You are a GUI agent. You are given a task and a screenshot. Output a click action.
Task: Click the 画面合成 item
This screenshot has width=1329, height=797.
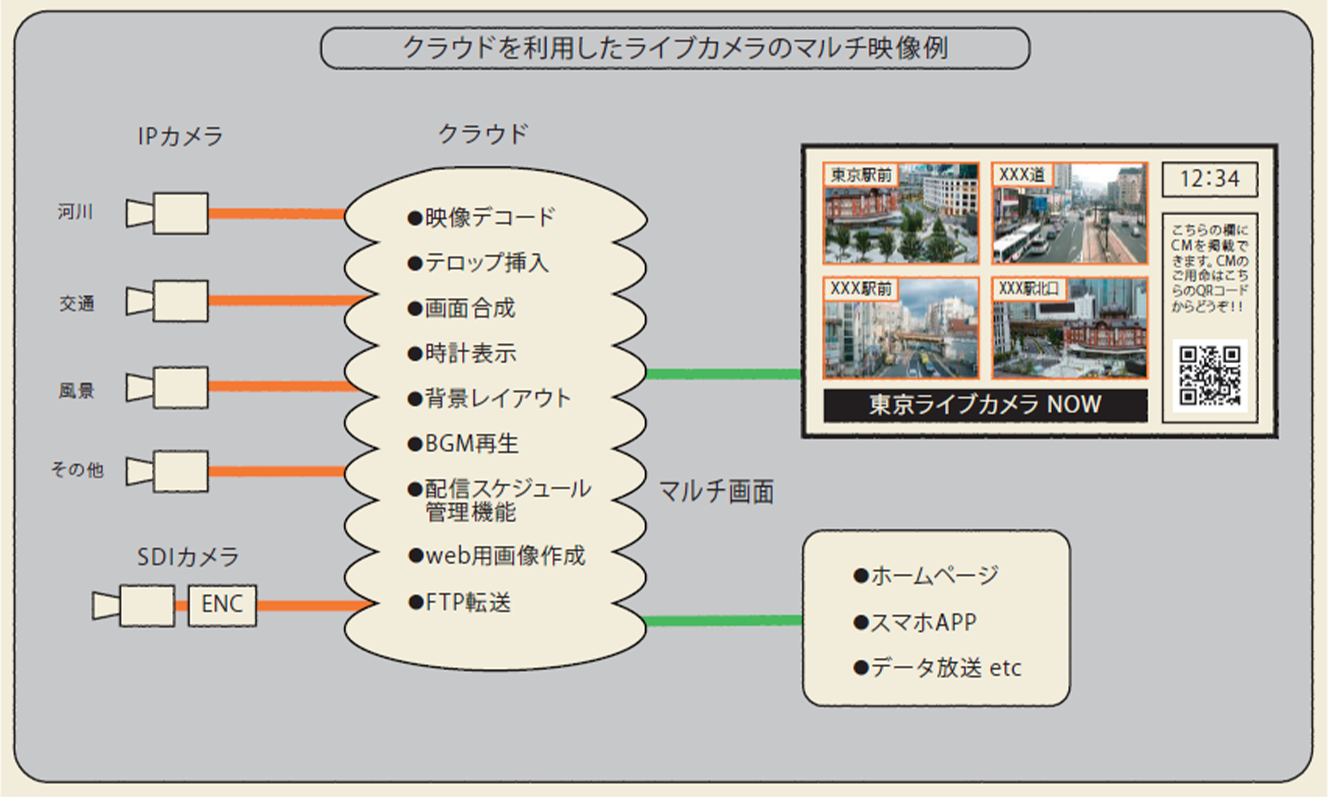click(461, 309)
